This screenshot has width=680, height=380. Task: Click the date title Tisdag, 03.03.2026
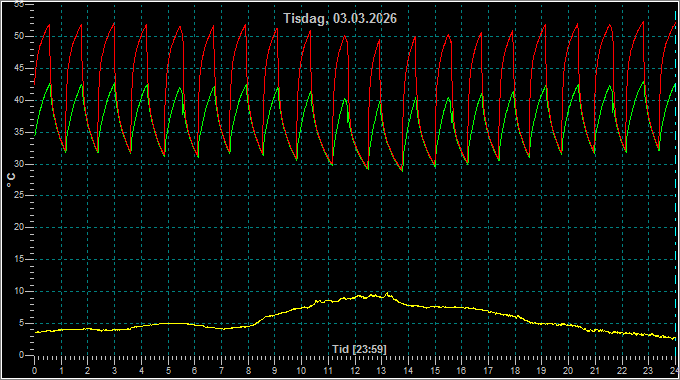[x=340, y=18]
